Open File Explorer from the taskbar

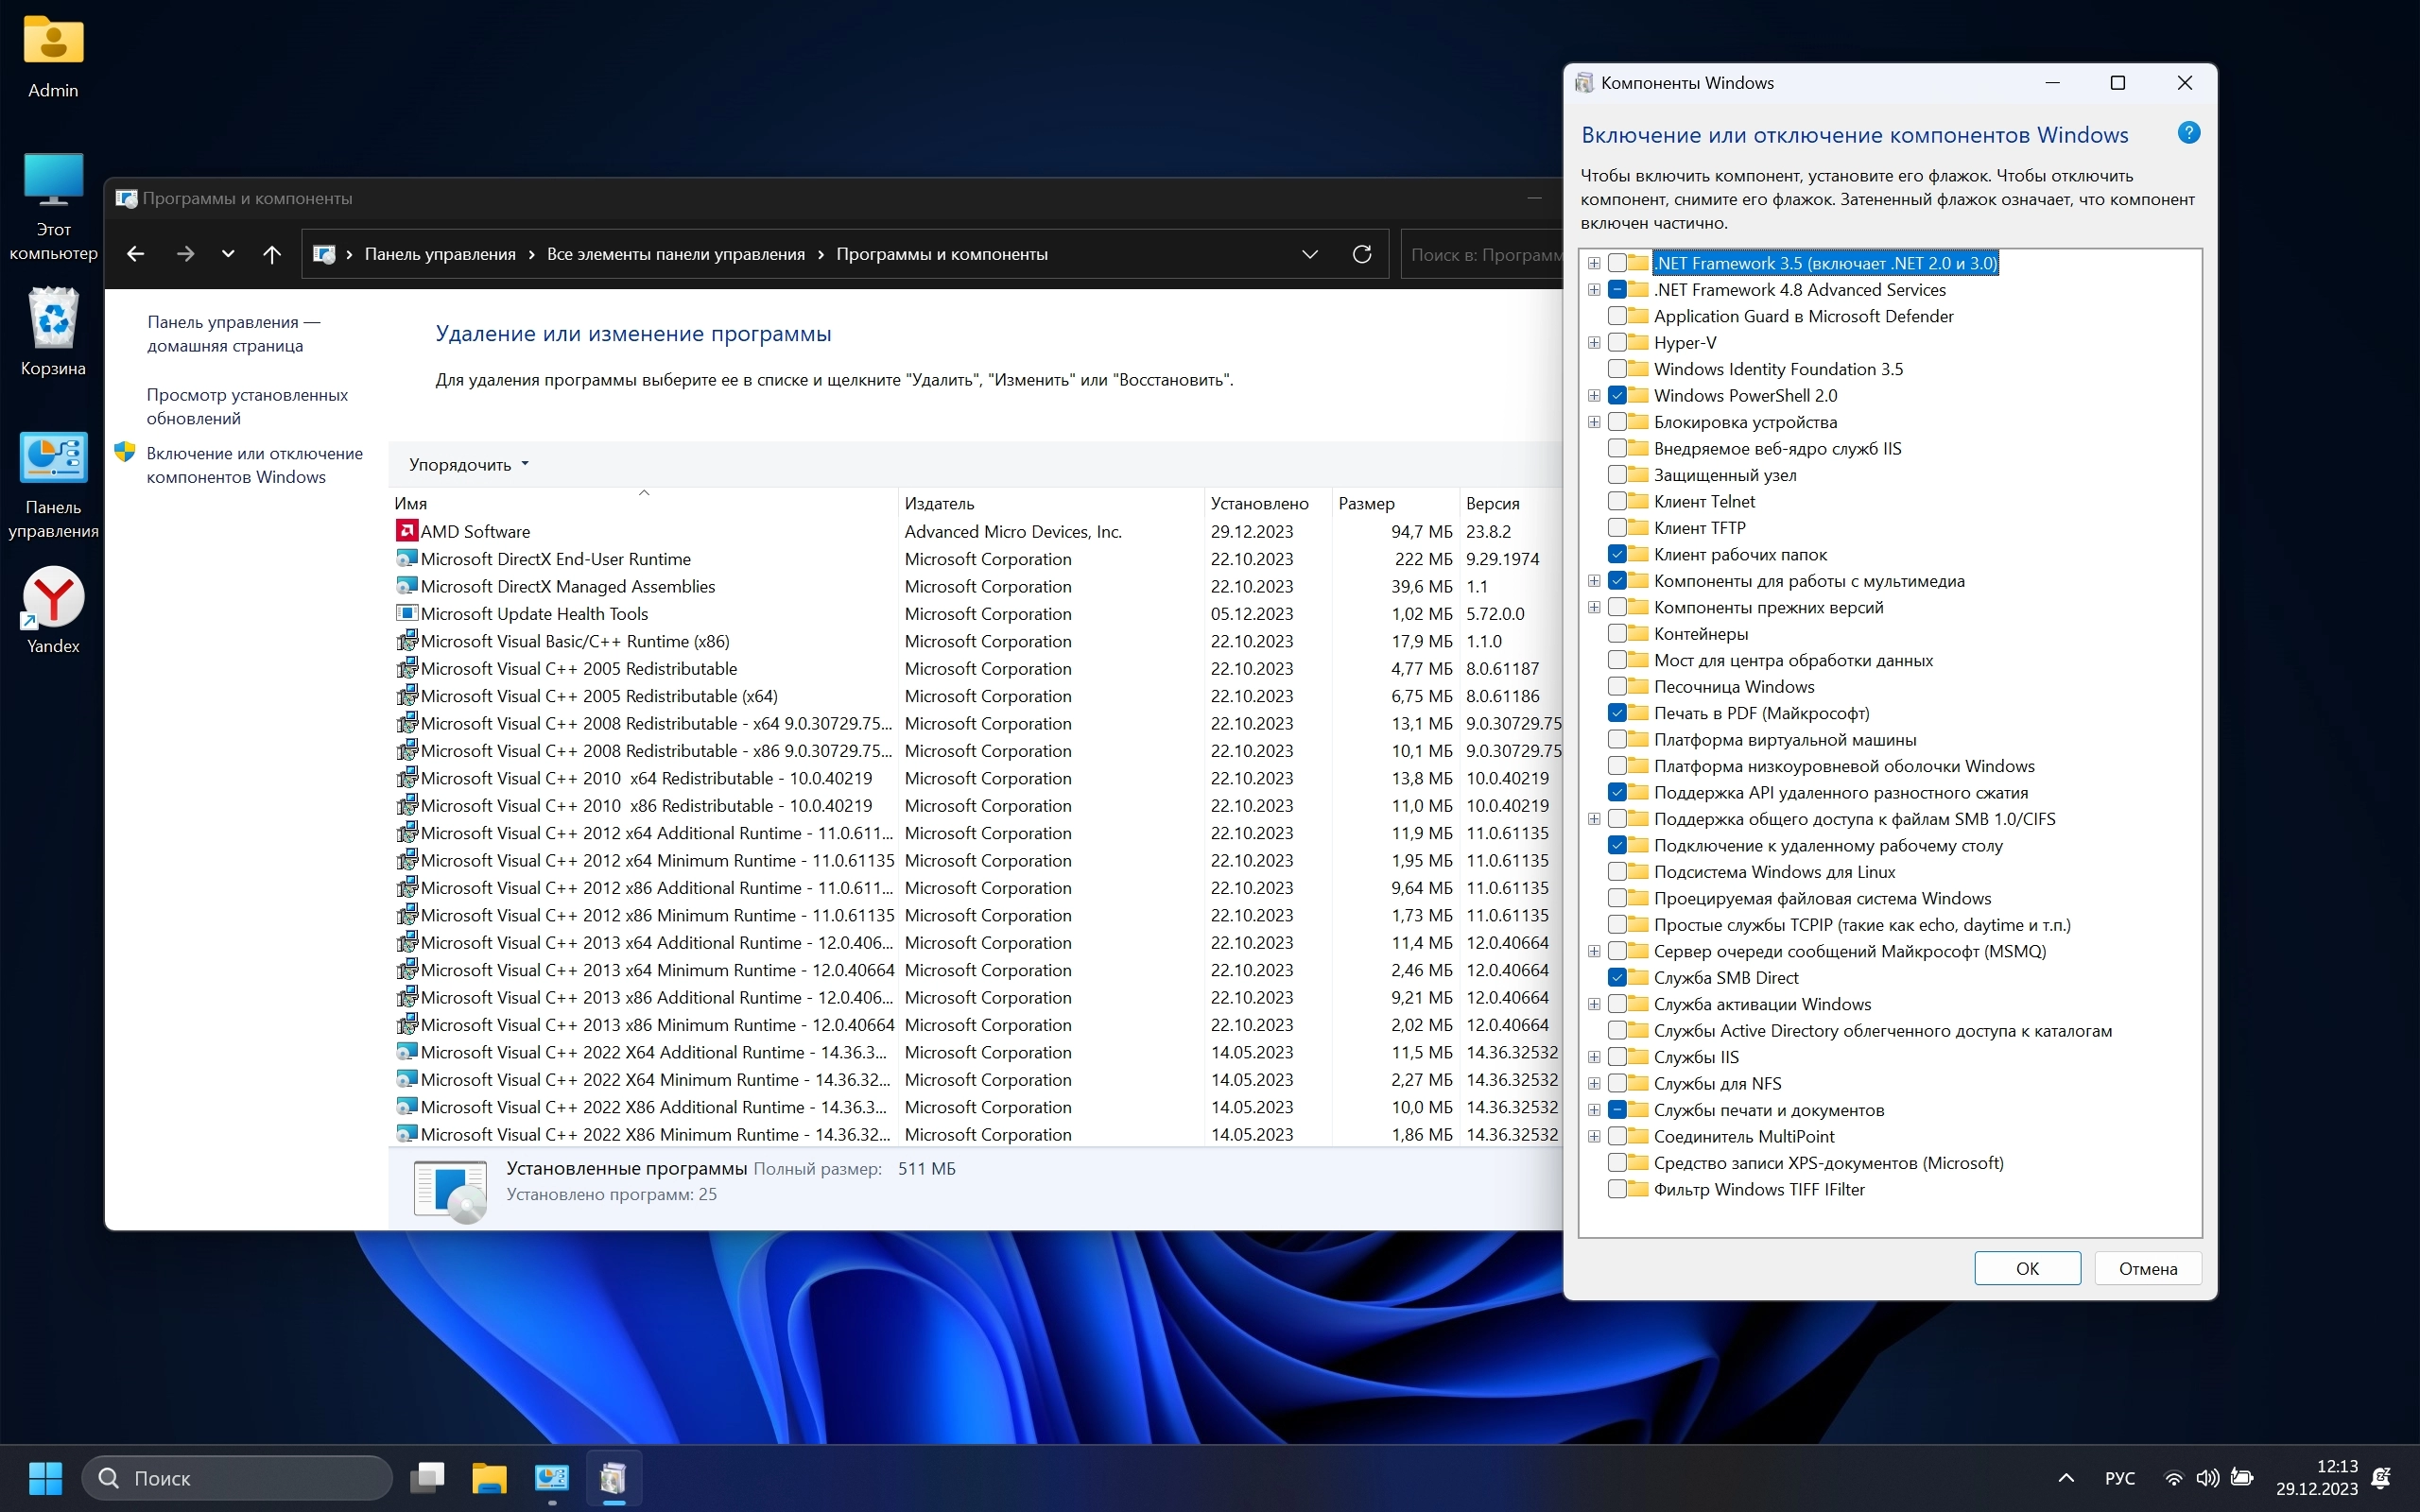[489, 1477]
